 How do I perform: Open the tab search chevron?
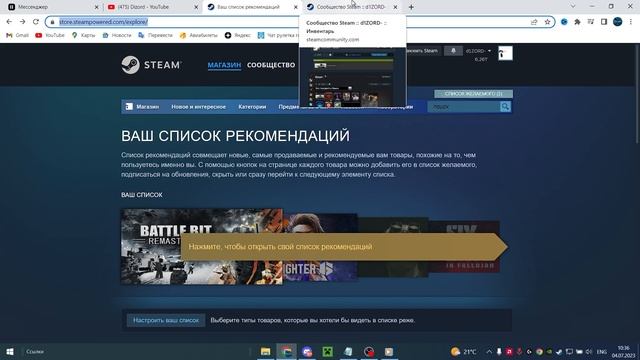click(x=573, y=7)
